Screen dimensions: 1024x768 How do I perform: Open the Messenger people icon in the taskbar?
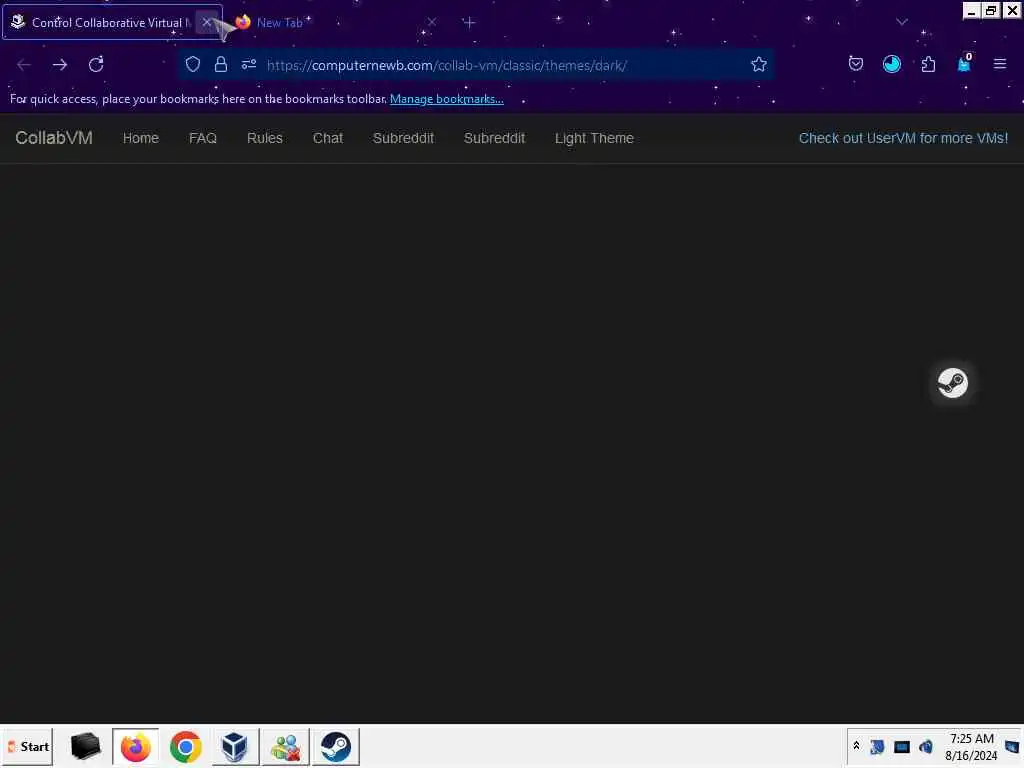(x=285, y=746)
